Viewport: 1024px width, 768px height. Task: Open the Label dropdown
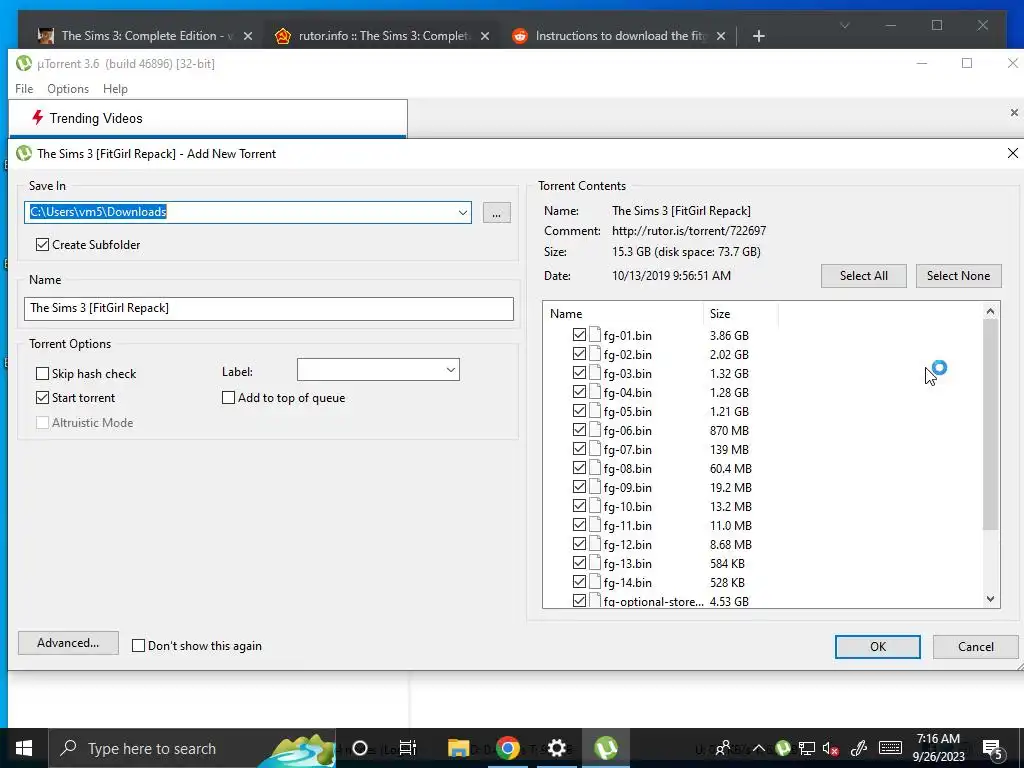(x=451, y=370)
